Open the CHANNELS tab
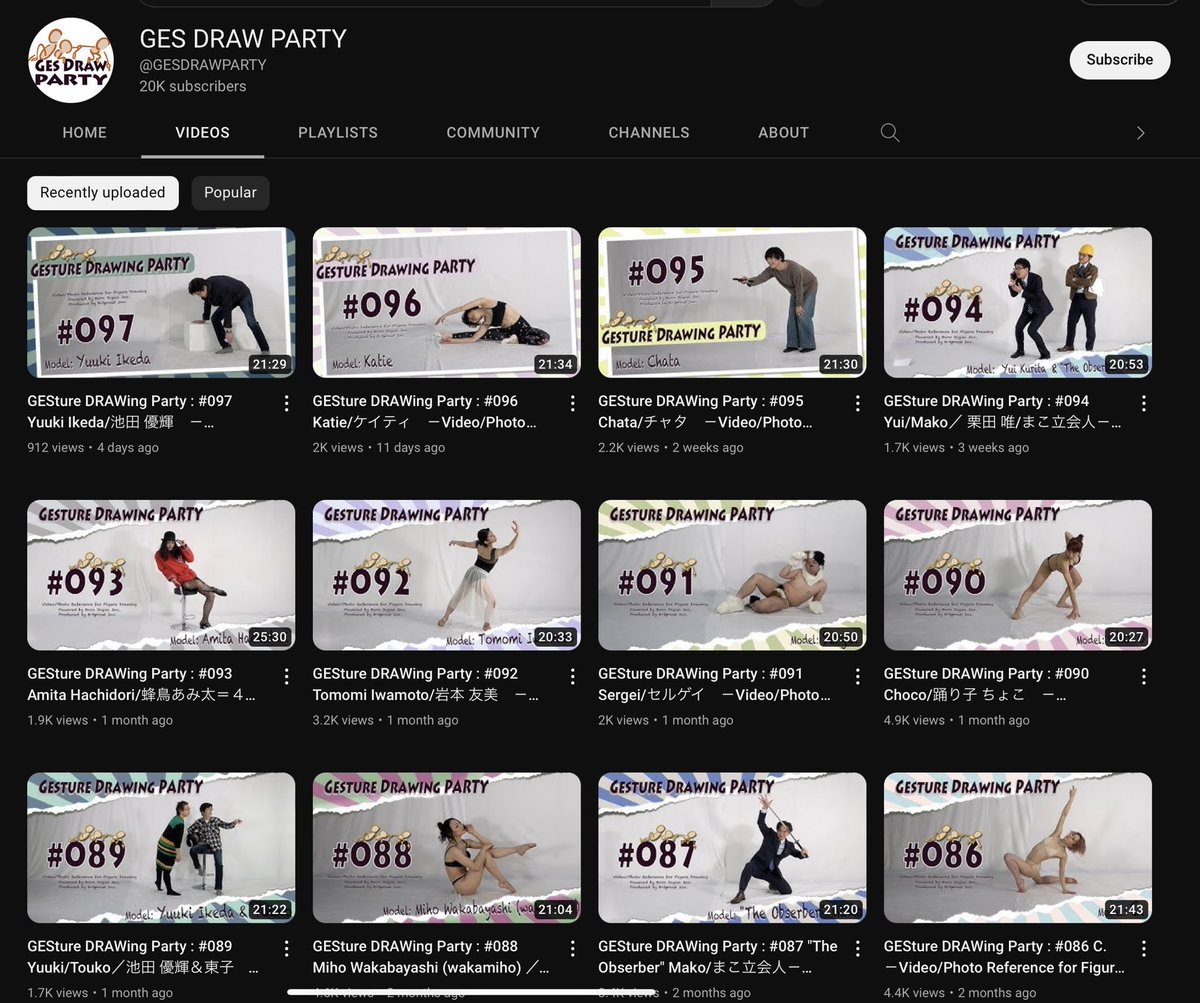This screenshot has height=1003, width=1200. [649, 133]
